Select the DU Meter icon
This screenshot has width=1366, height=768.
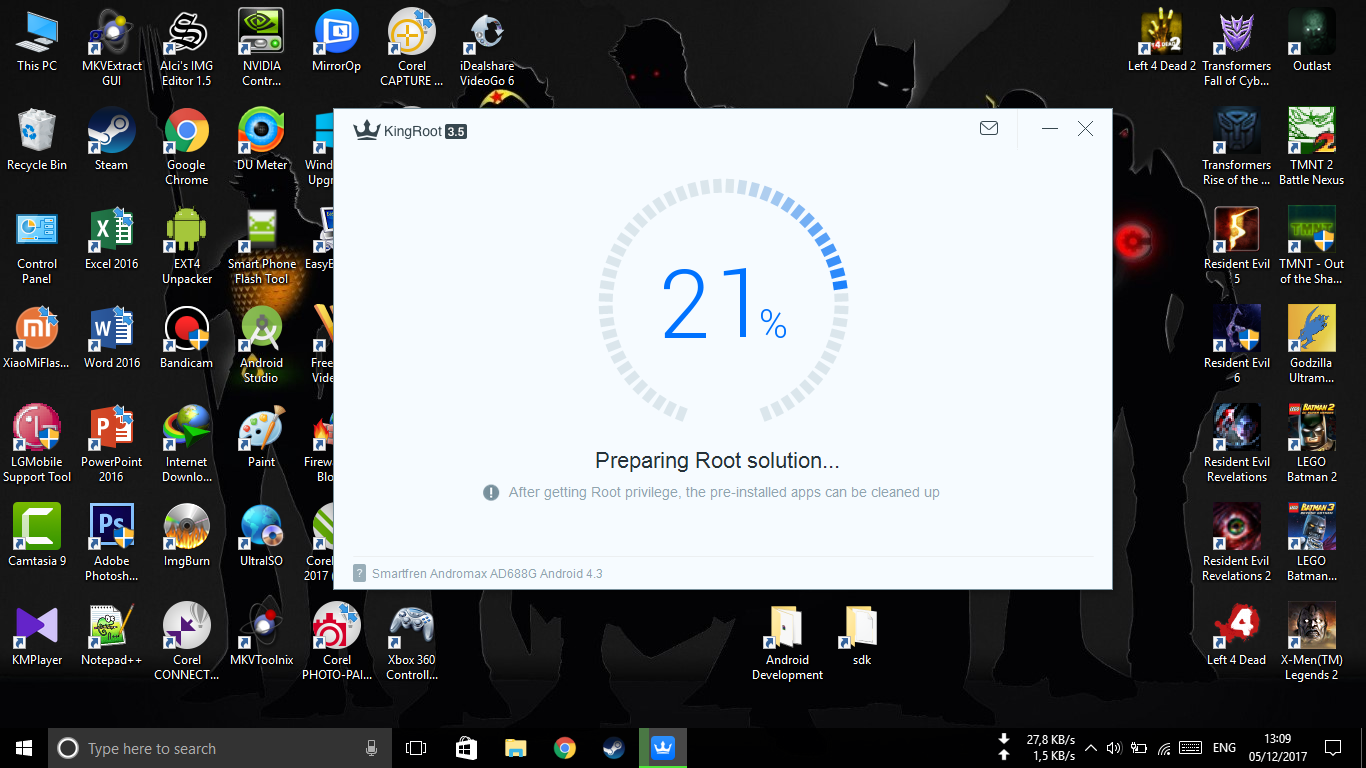[262, 140]
